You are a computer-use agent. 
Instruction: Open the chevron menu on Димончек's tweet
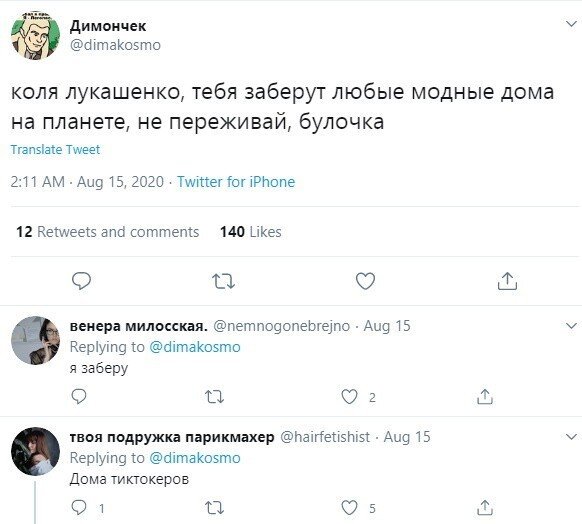(x=571, y=24)
